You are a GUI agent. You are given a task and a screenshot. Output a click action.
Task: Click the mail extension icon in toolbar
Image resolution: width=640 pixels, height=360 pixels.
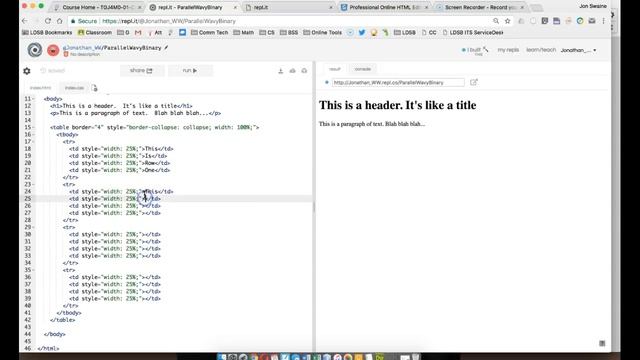[592, 21]
